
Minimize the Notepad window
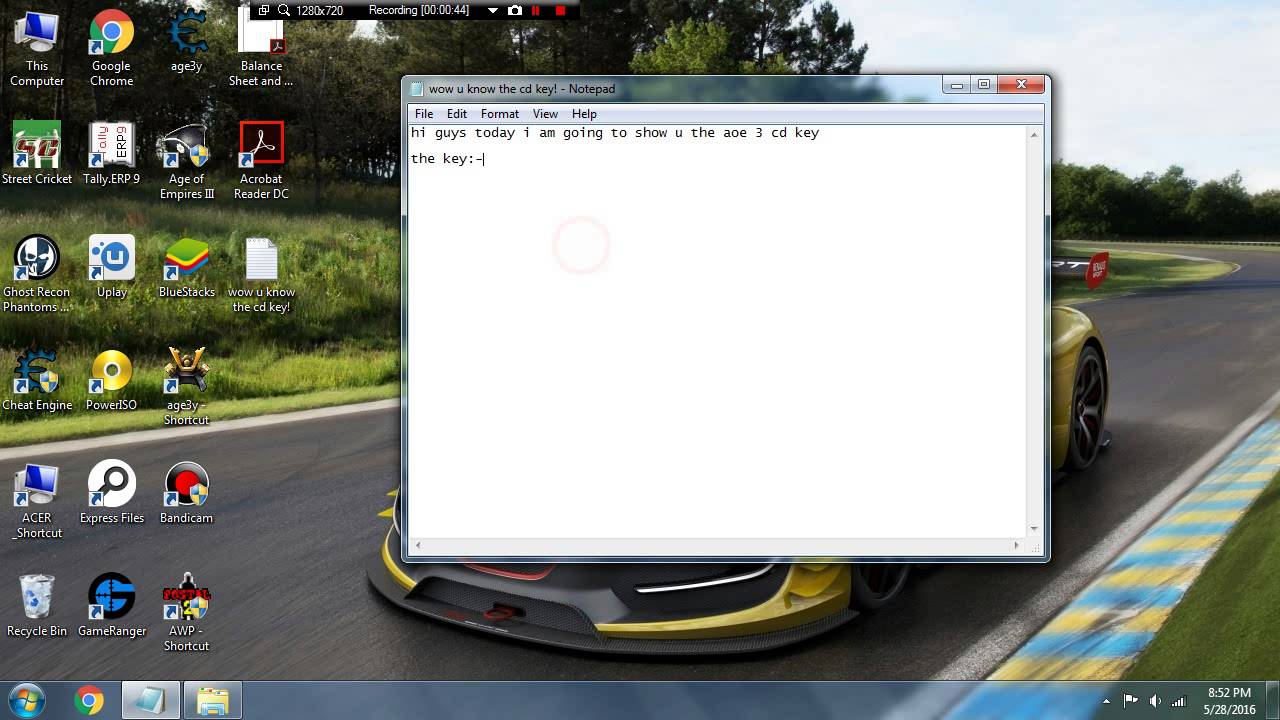click(957, 85)
